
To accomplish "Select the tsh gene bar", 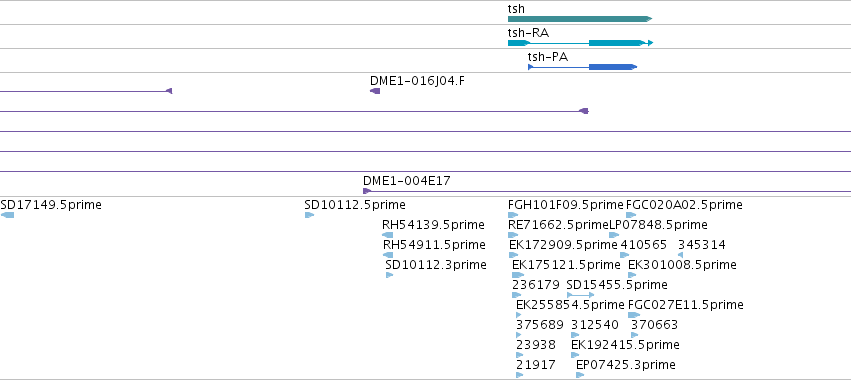I will point(580,19).
